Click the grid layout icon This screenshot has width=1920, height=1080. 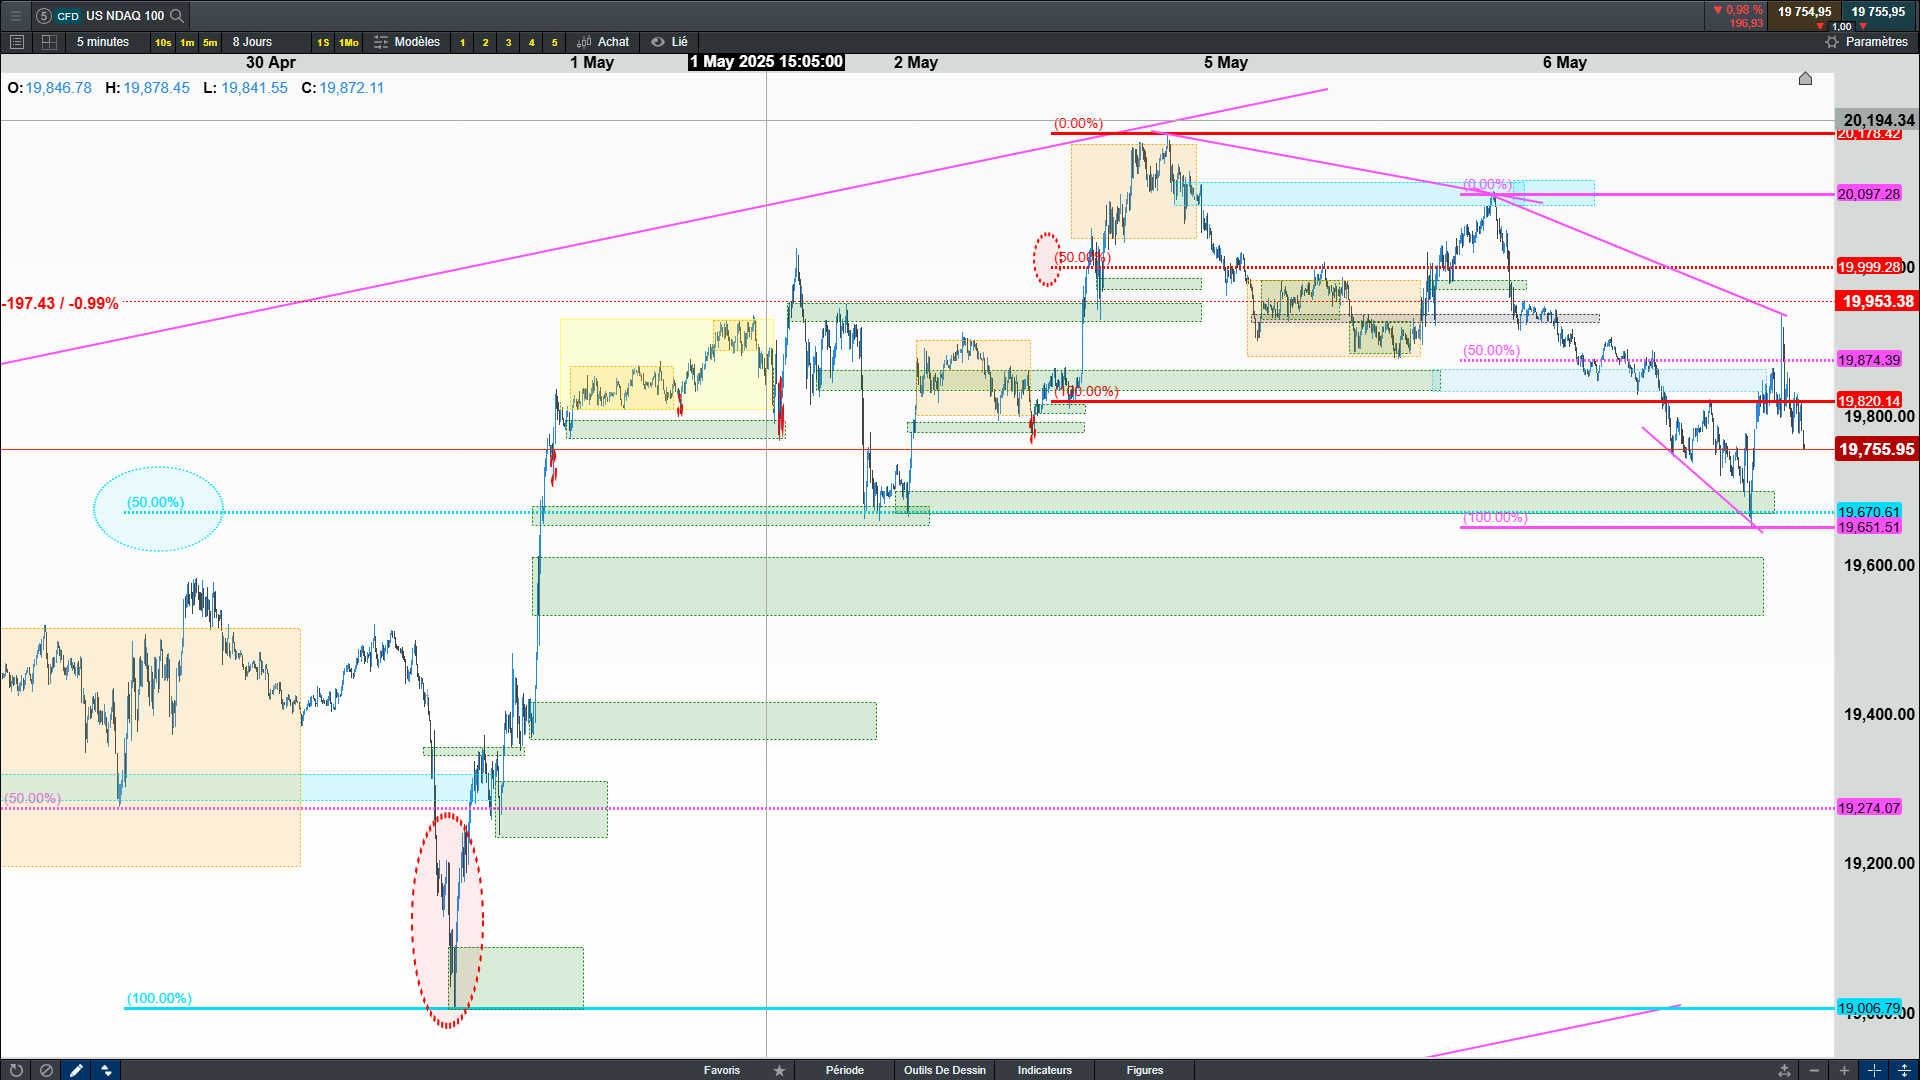49,42
